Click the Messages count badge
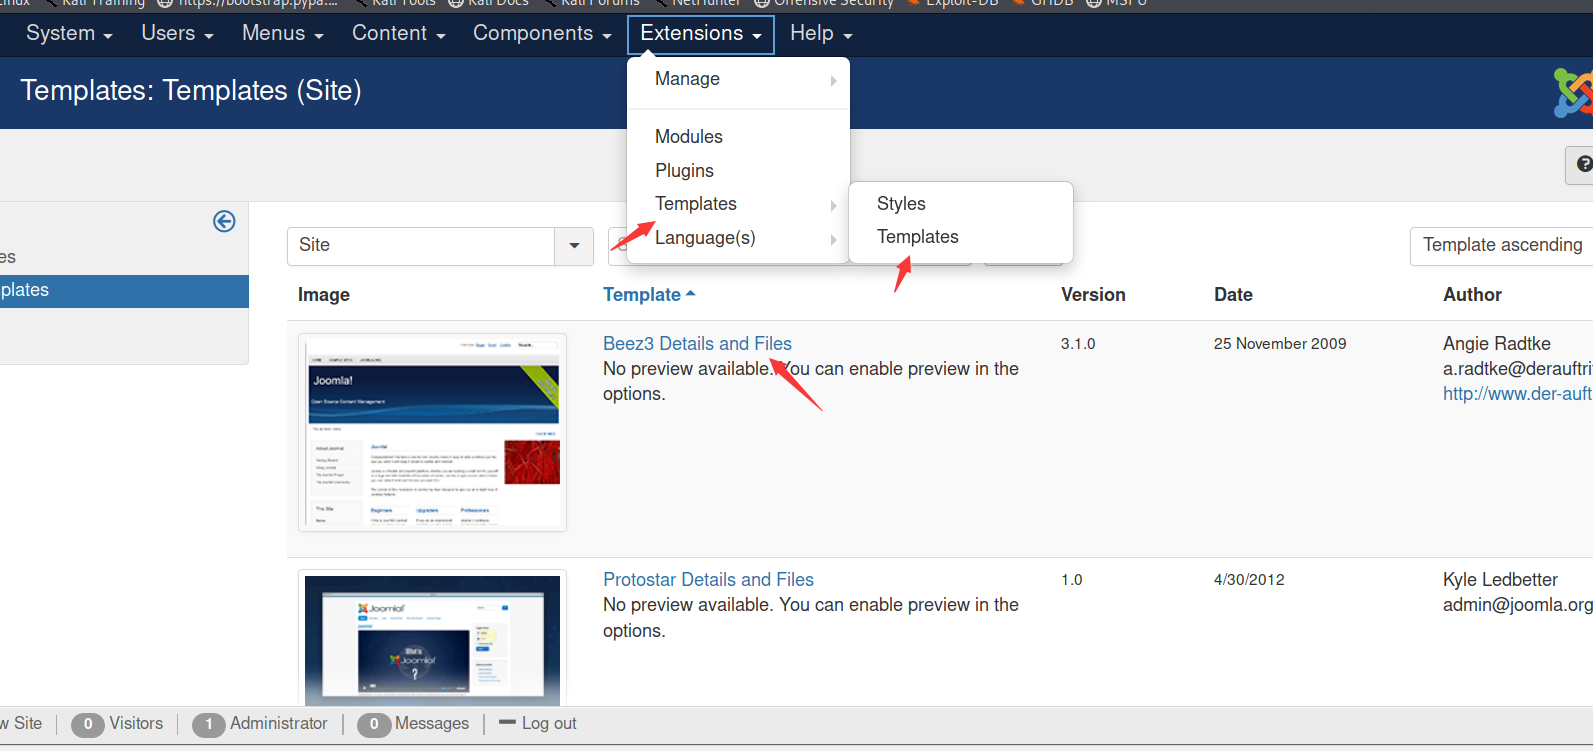The width and height of the screenshot is (1593, 751). click(374, 724)
